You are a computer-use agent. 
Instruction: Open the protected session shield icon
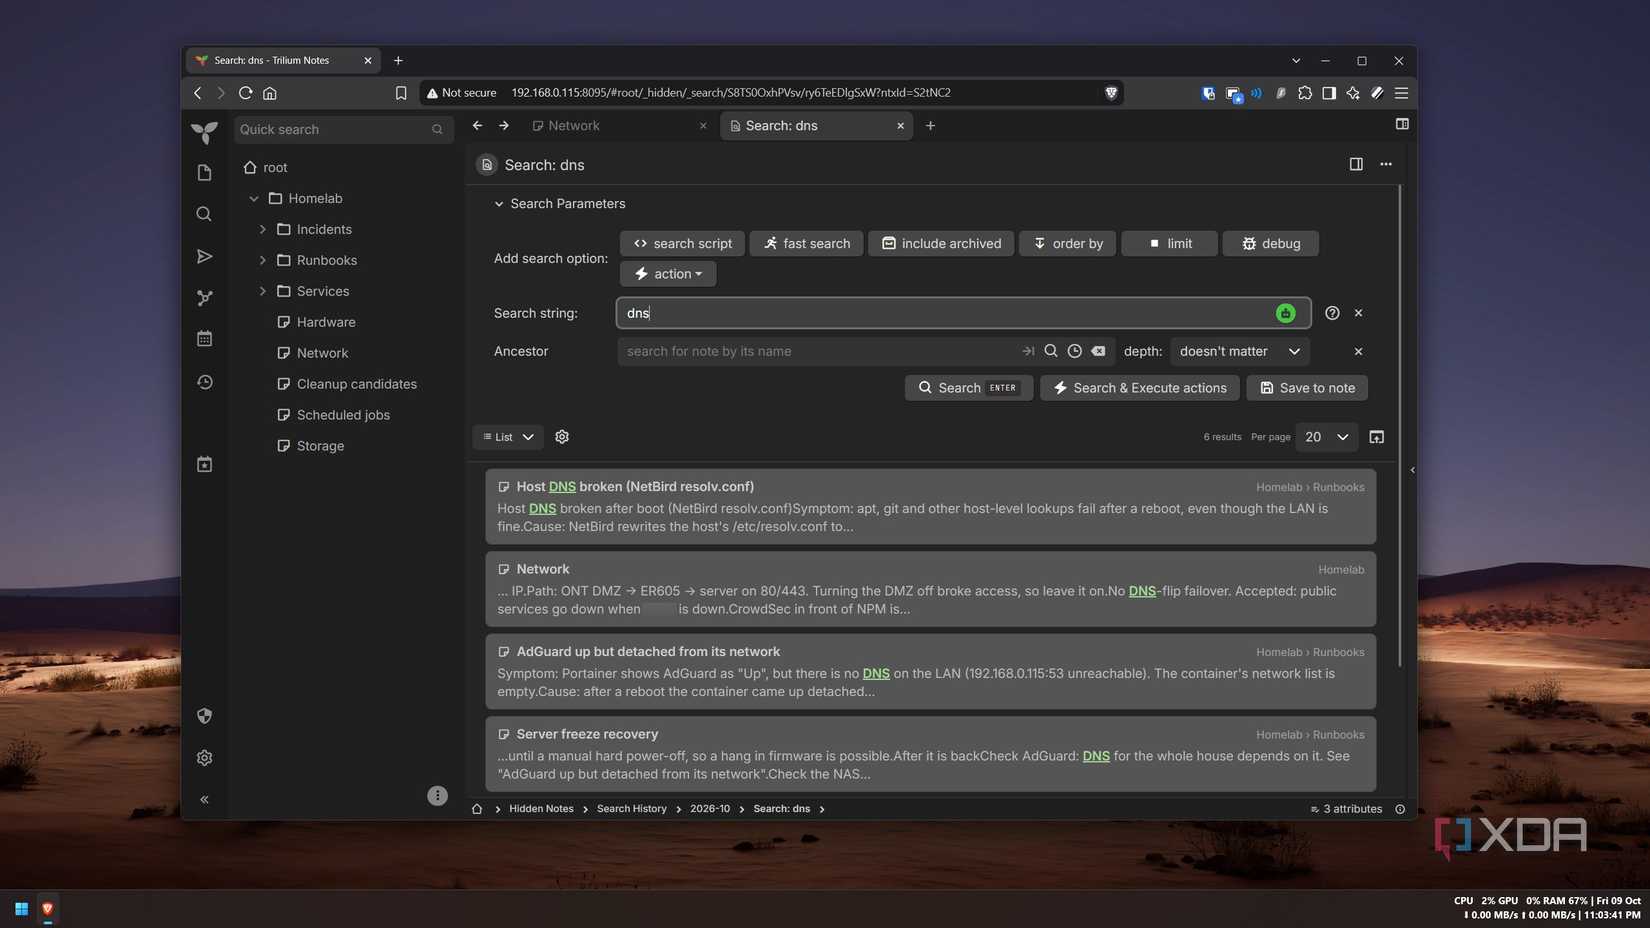click(204, 716)
